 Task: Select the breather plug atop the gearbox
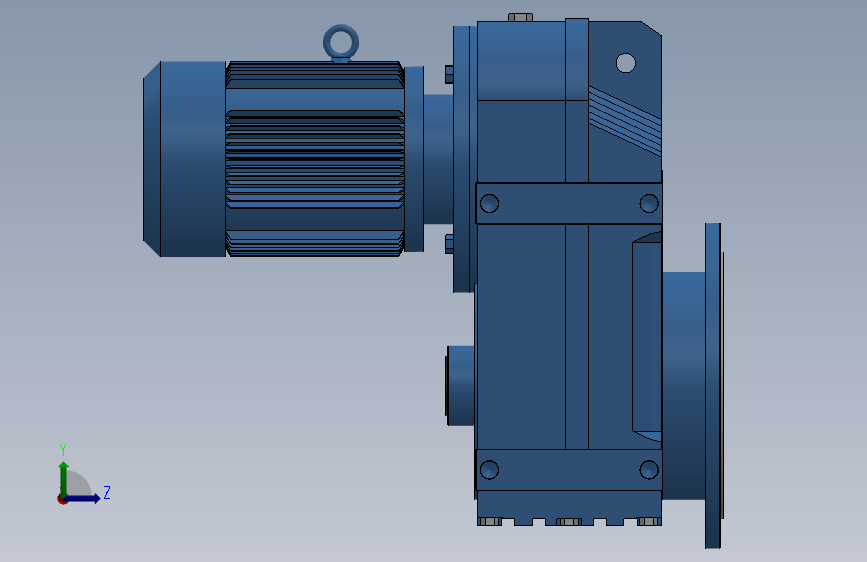pyautogui.click(x=520, y=18)
